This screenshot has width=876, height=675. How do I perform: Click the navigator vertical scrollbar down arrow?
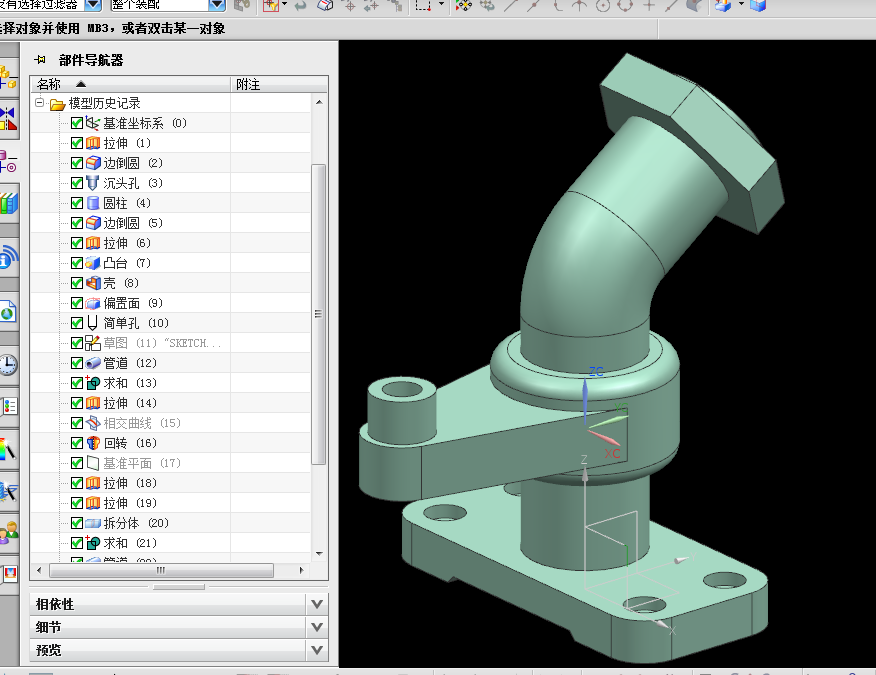pos(320,553)
